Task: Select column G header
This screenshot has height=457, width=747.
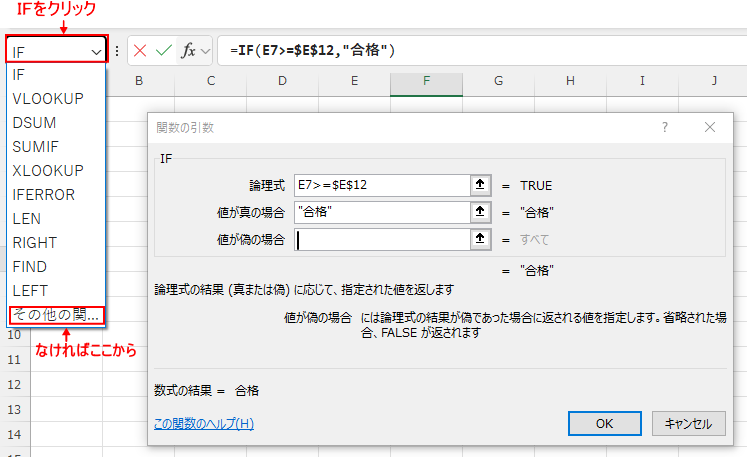Action: 498,81
